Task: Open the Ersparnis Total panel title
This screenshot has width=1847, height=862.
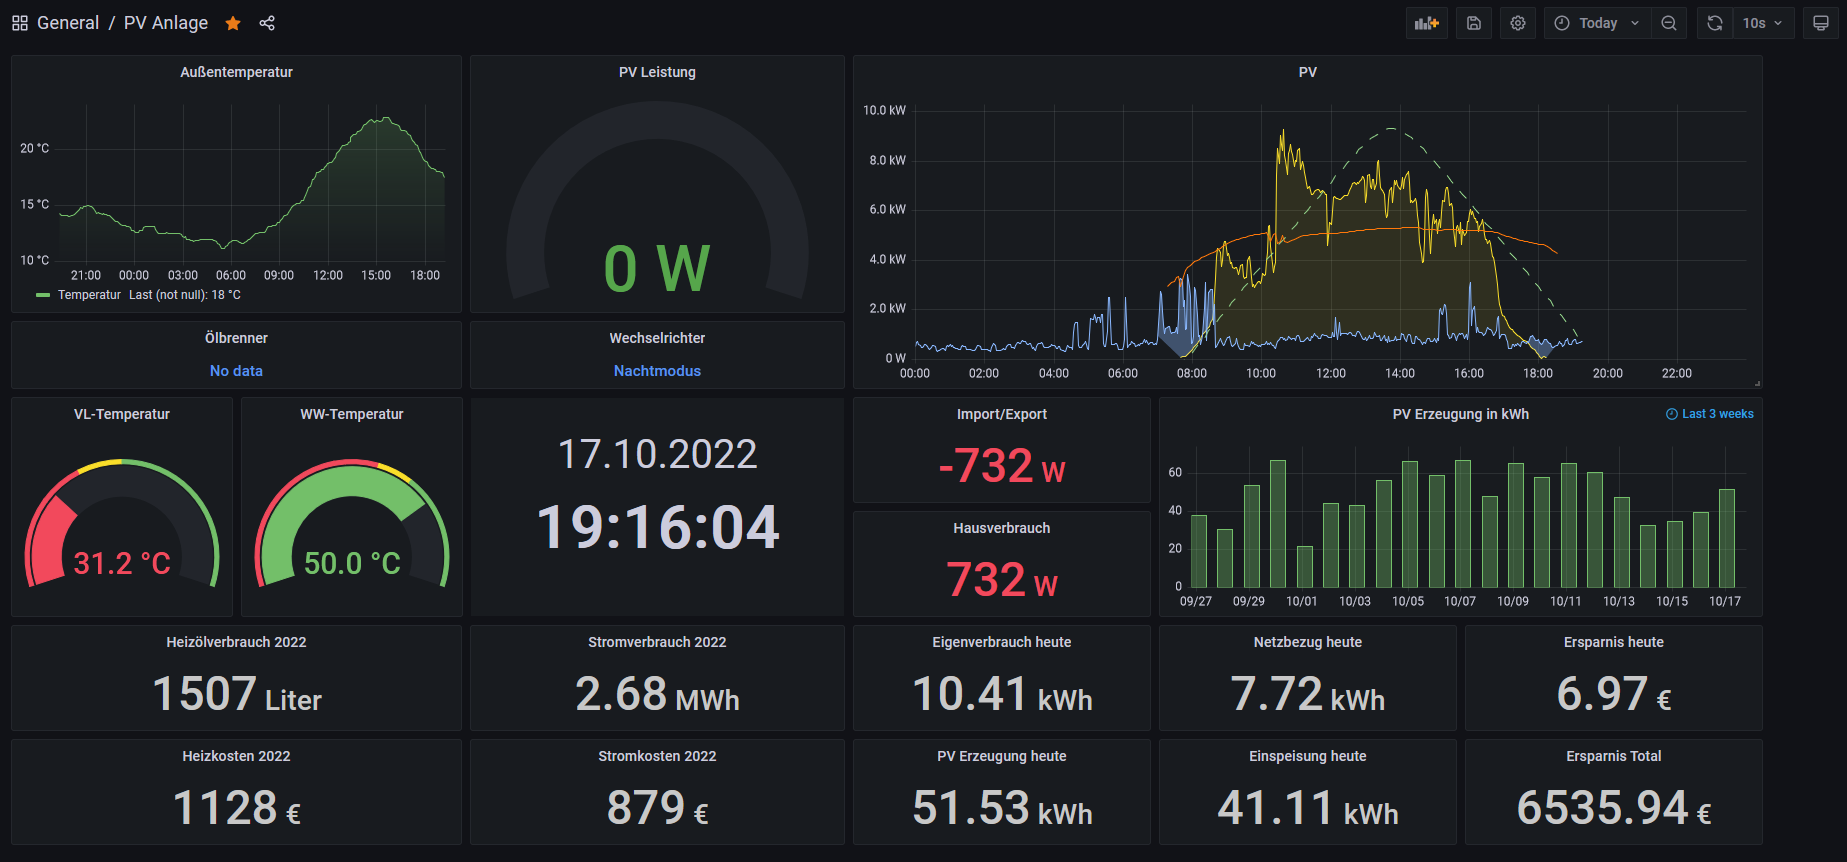Action: tap(1613, 756)
